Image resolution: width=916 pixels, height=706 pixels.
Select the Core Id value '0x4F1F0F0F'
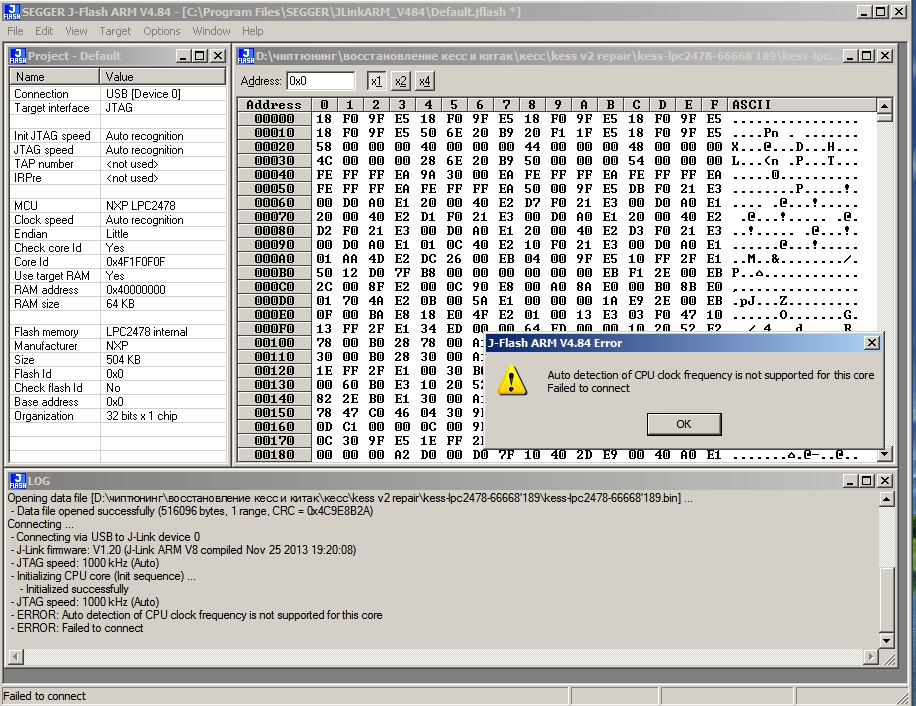point(136,262)
